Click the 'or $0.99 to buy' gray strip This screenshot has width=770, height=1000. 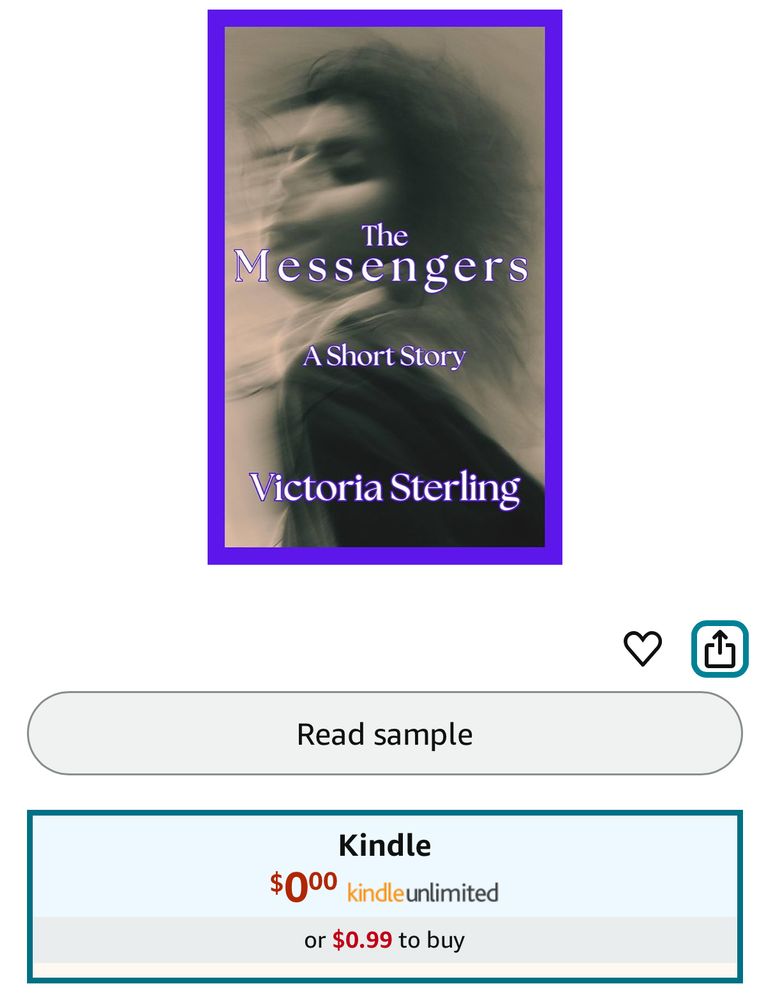(x=385, y=940)
